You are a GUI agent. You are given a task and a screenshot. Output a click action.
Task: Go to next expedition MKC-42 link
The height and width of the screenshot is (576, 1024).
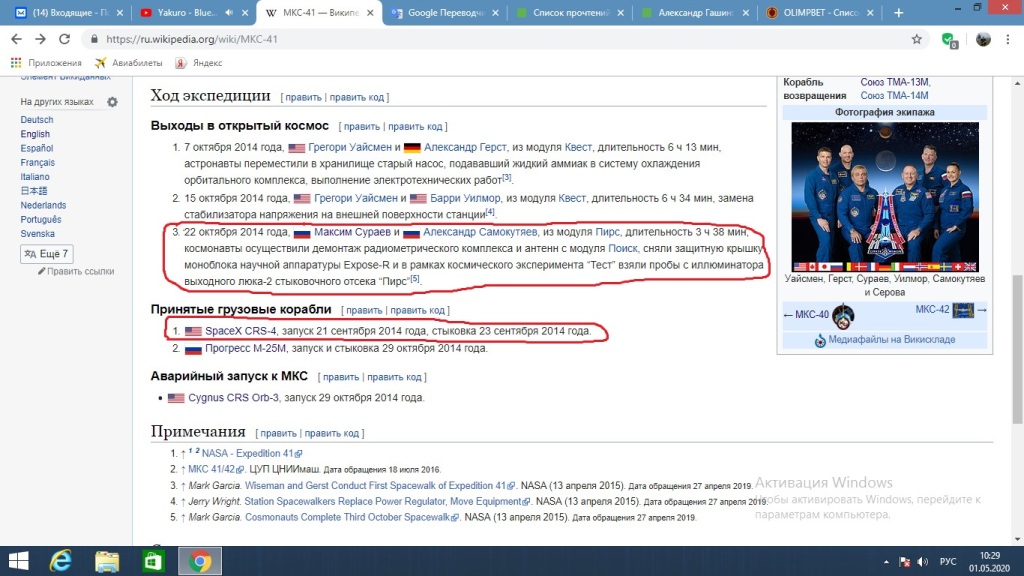click(932, 310)
